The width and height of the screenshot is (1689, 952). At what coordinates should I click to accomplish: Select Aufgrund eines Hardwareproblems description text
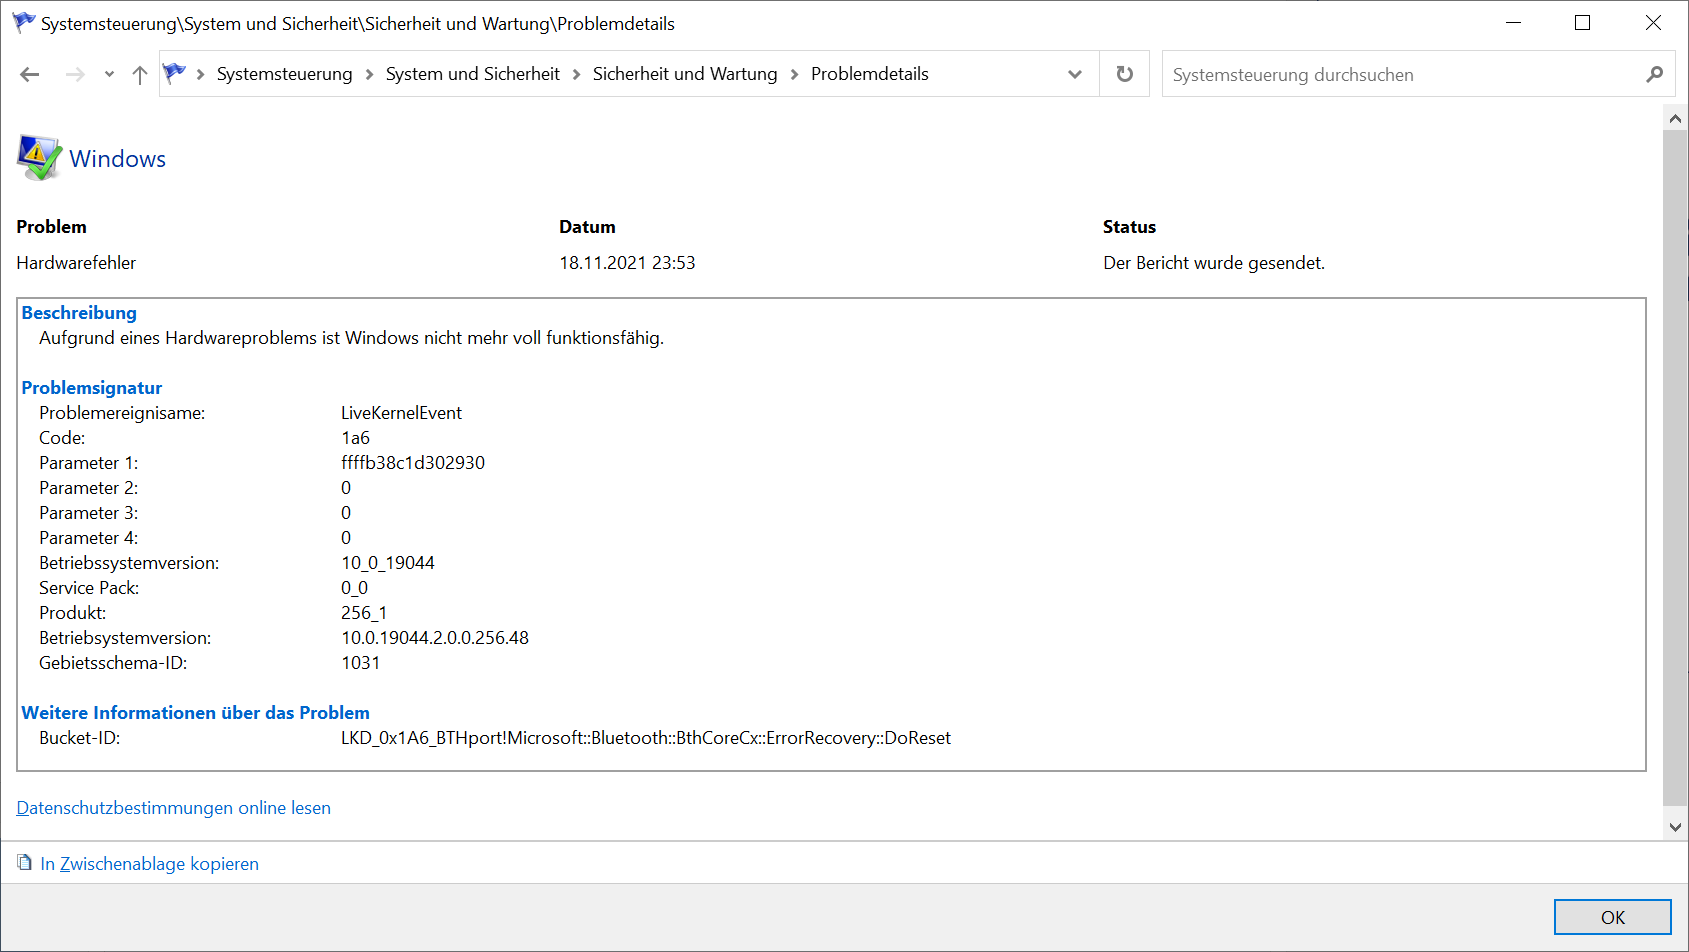[x=351, y=338]
